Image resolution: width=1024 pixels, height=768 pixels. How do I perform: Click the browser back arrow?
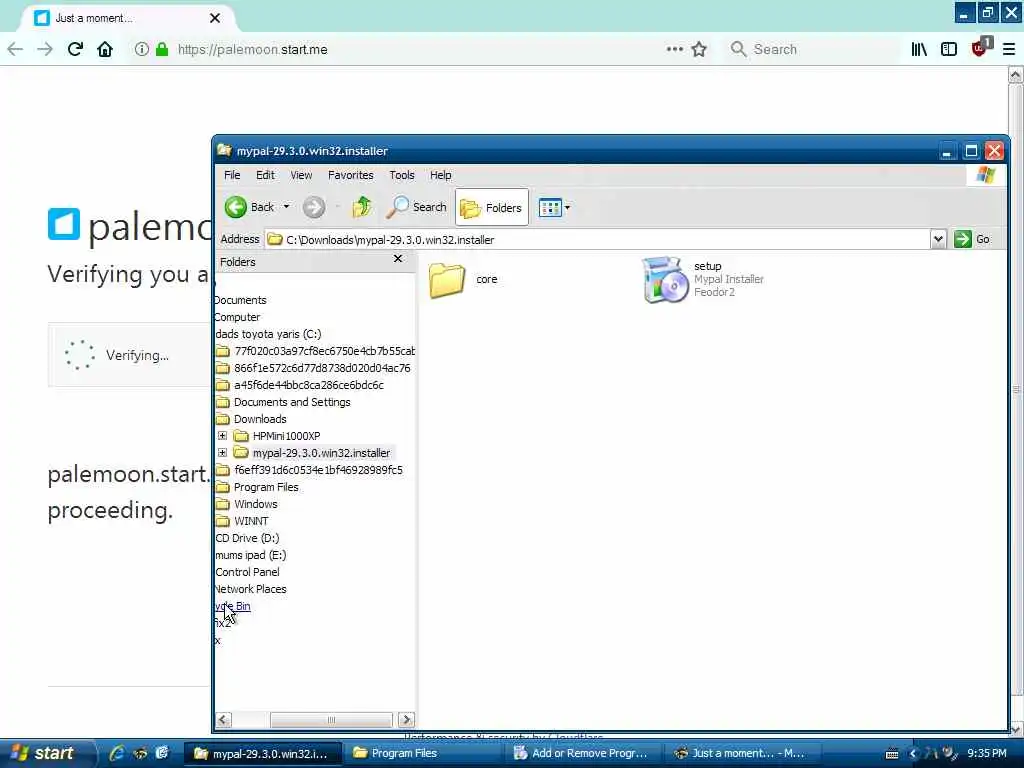tap(15, 49)
